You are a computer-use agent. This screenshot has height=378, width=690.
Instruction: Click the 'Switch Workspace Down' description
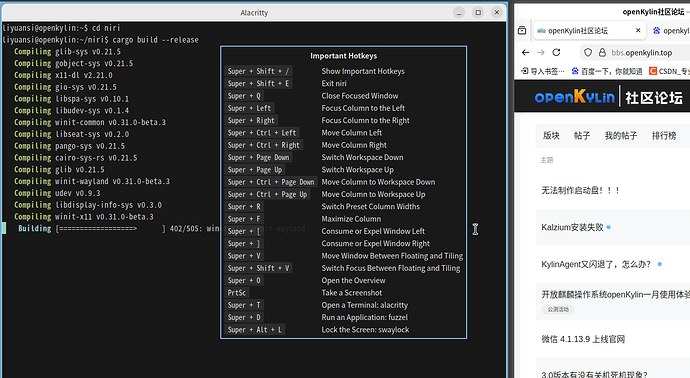362,158
